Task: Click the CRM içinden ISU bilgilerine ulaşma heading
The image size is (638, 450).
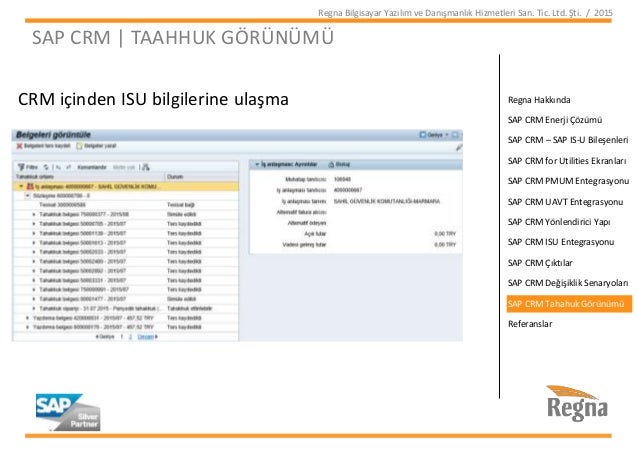Action: point(153,99)
